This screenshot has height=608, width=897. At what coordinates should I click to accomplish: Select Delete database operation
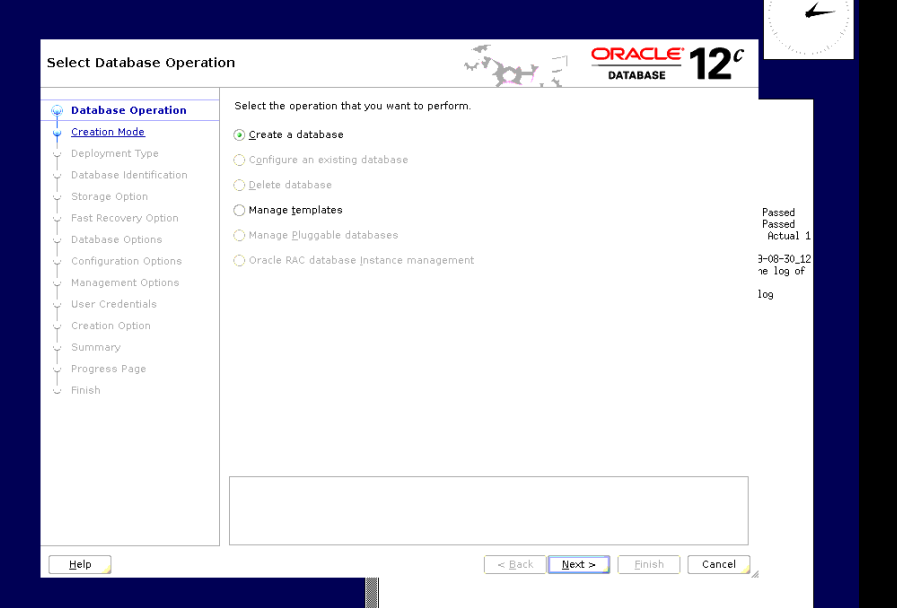tap(239, 185)
